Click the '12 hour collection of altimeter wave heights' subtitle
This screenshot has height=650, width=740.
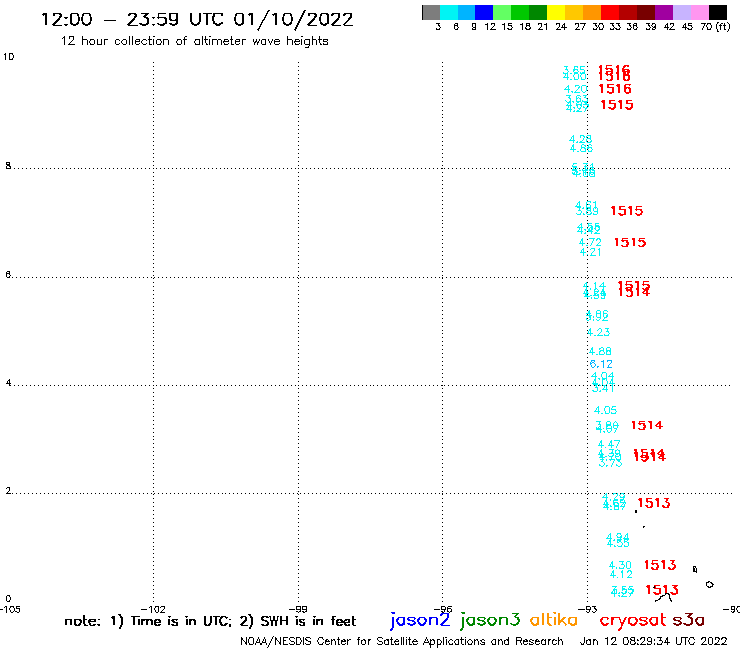coord(194,41)
